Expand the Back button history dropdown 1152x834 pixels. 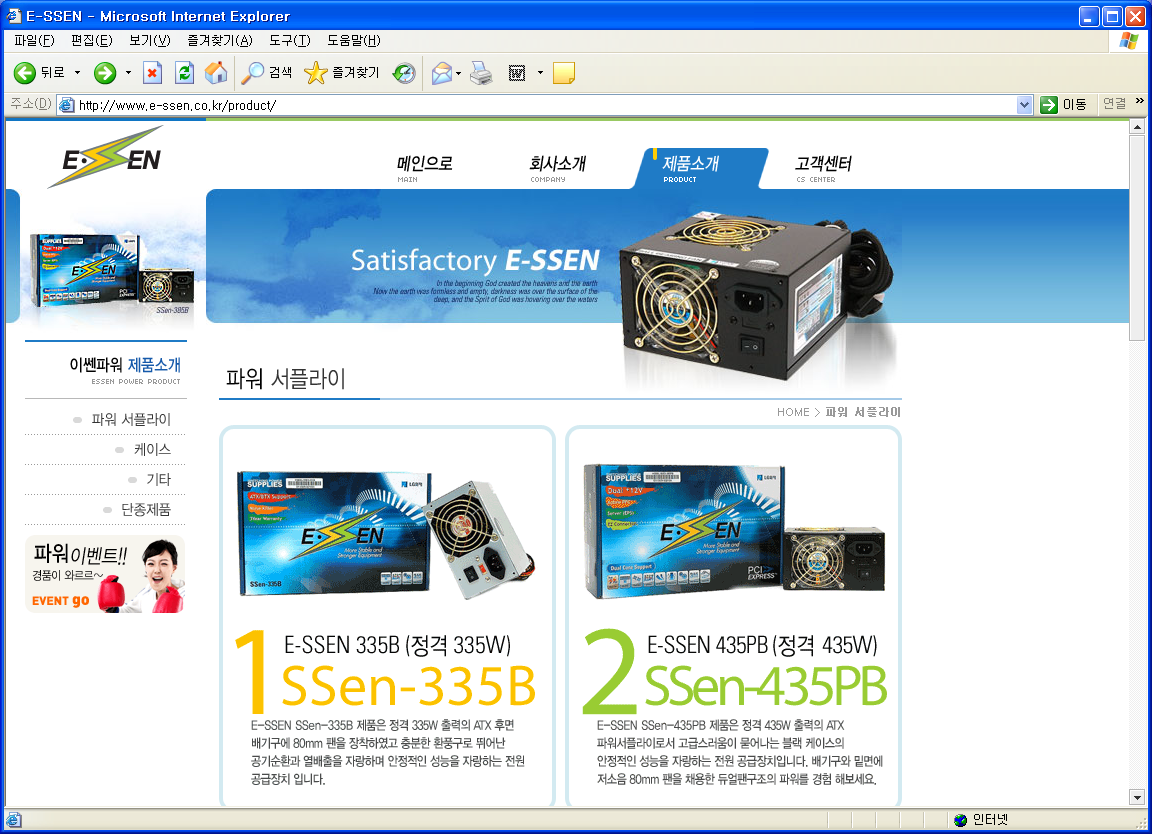[x=77, y=73]
